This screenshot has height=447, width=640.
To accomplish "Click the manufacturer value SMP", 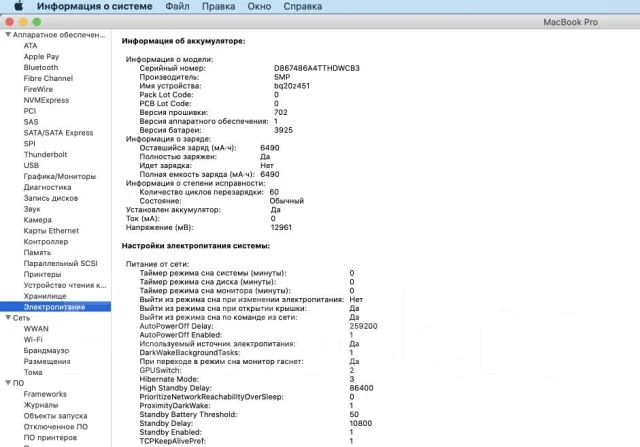I will (x=282, y=77).
